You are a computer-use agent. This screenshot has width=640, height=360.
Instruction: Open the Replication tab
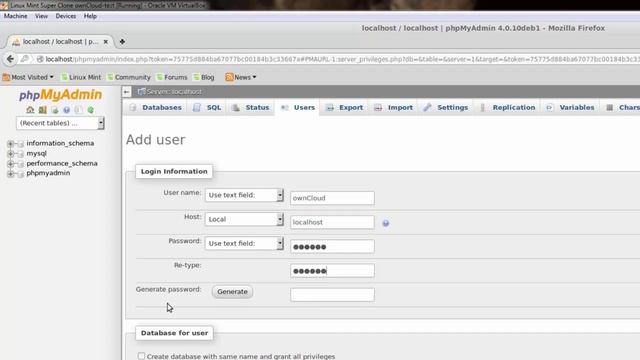[x=507, y=108]
